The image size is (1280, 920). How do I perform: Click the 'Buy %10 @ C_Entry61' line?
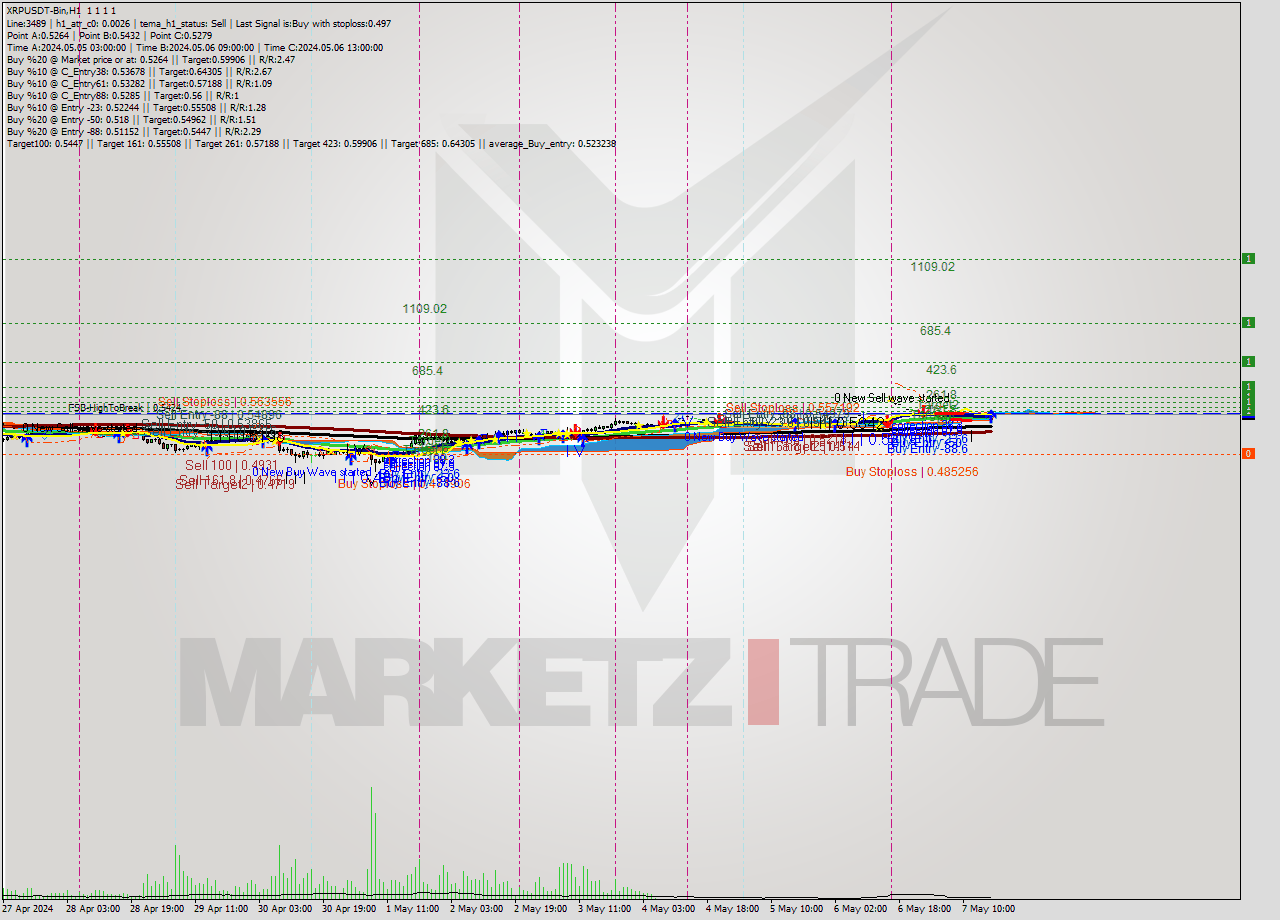pyautogui.click(x=139, y=83)
